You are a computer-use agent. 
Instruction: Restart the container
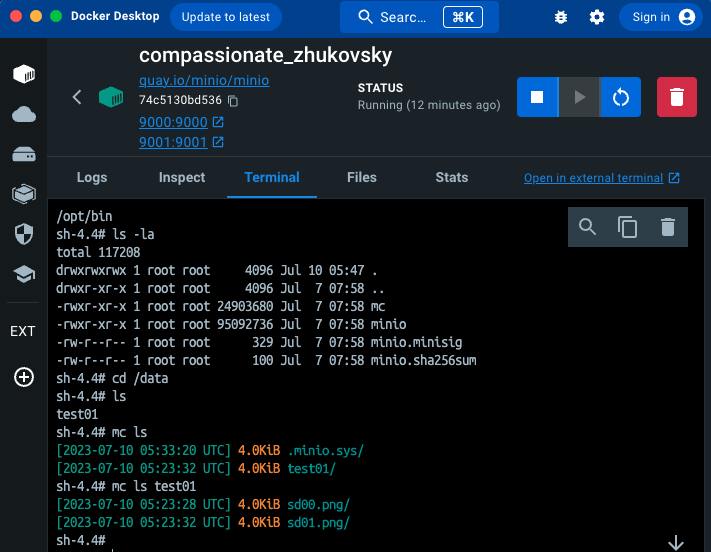(x=620, y=97)
